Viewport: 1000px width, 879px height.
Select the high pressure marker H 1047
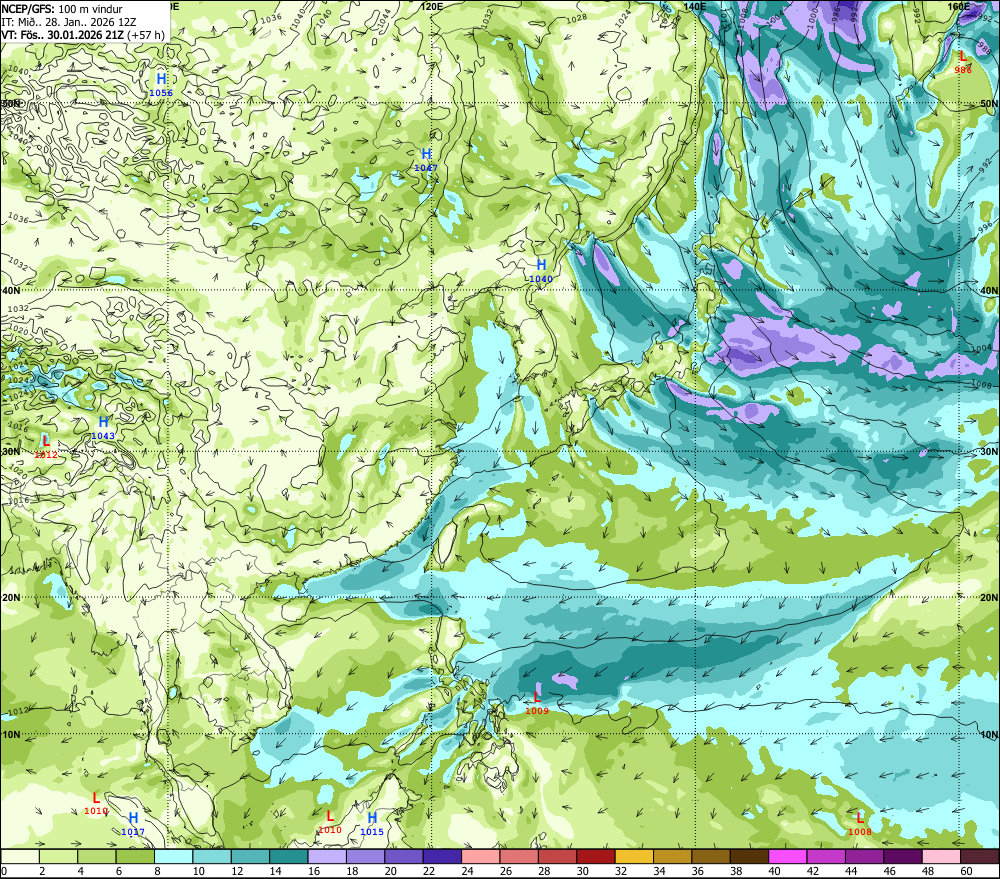click(426, 159)
